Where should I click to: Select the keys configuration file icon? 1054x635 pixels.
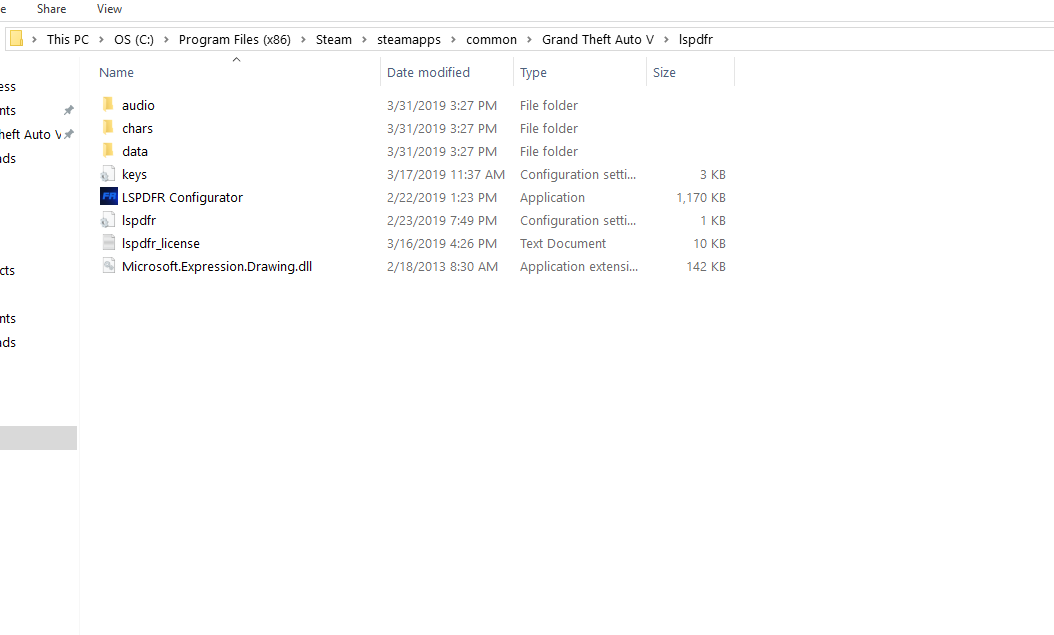[x=108, y=174]
